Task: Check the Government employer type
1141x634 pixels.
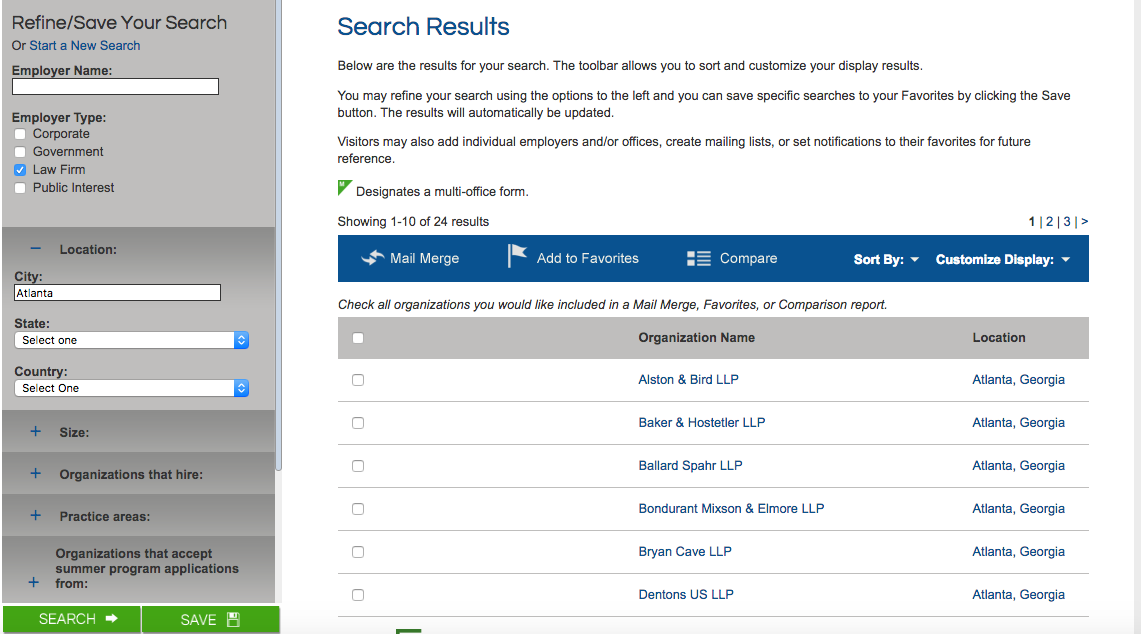Action: coord(20,152)
